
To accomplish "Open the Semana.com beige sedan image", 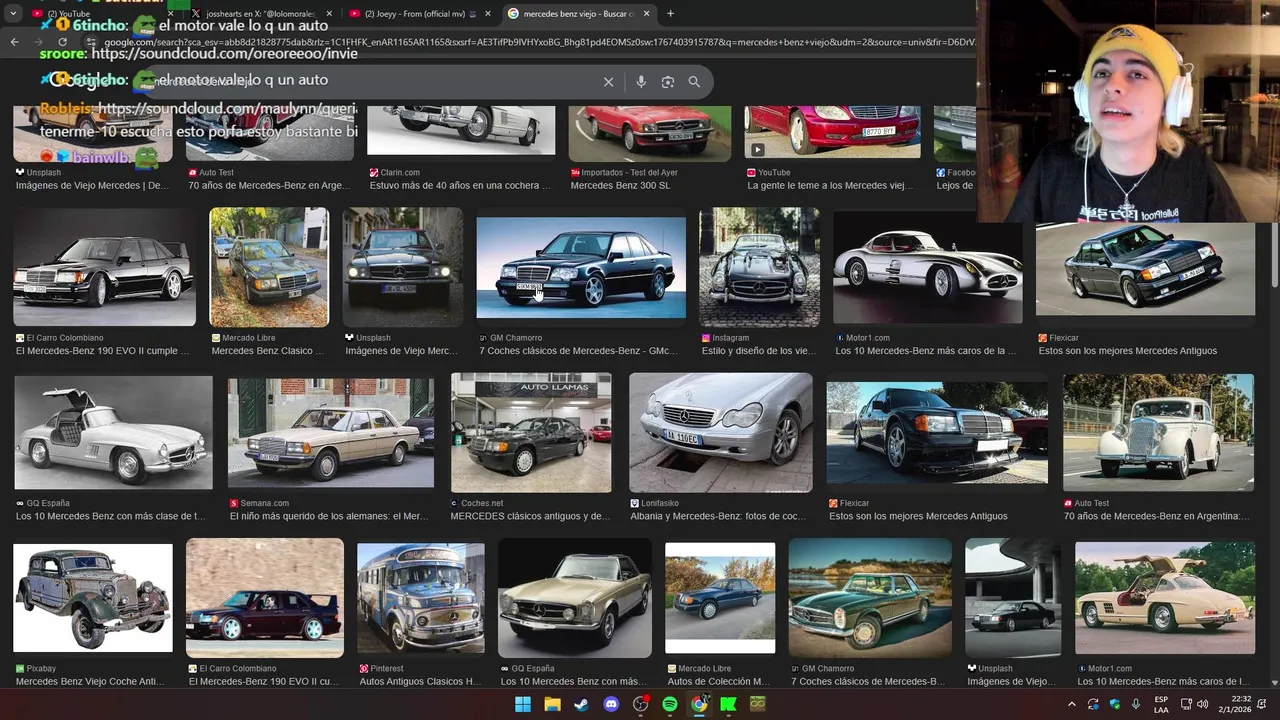I will (x=331, y=433).
